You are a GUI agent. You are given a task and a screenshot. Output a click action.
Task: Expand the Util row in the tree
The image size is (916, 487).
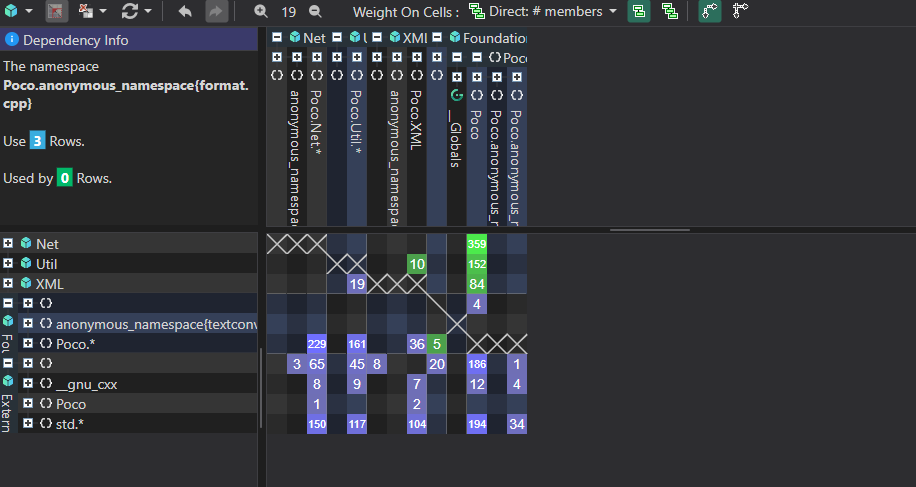[x=8, y=263]
